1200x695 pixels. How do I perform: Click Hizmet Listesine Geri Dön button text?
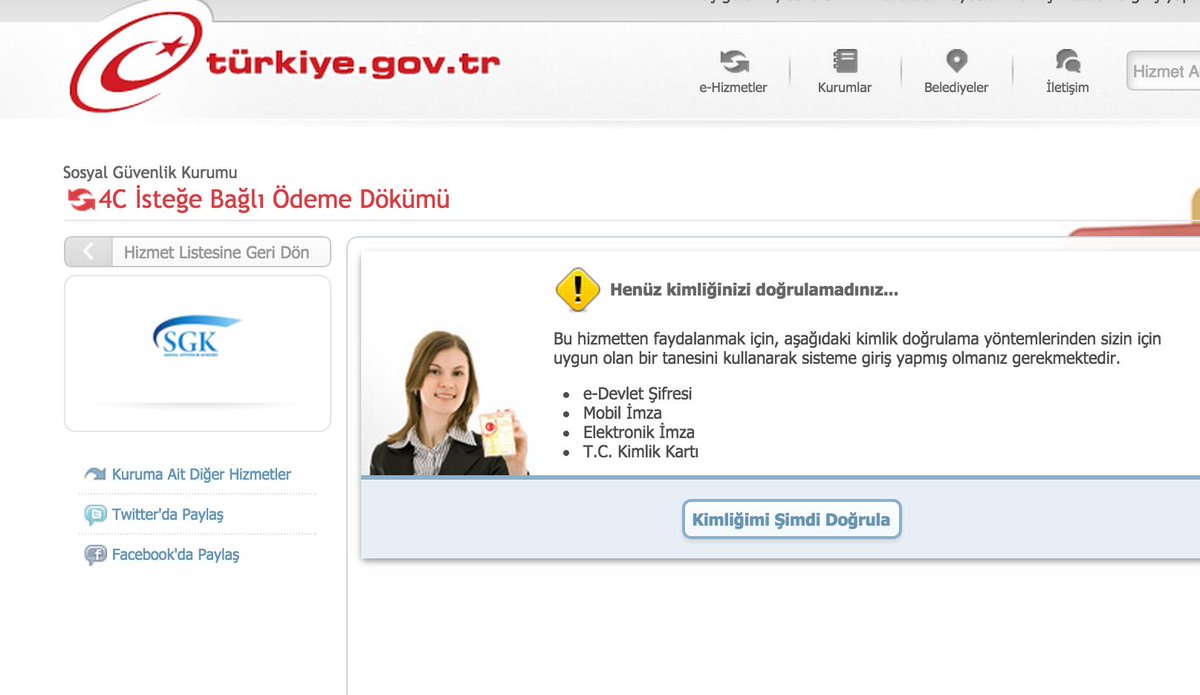[x=216, y=252]
